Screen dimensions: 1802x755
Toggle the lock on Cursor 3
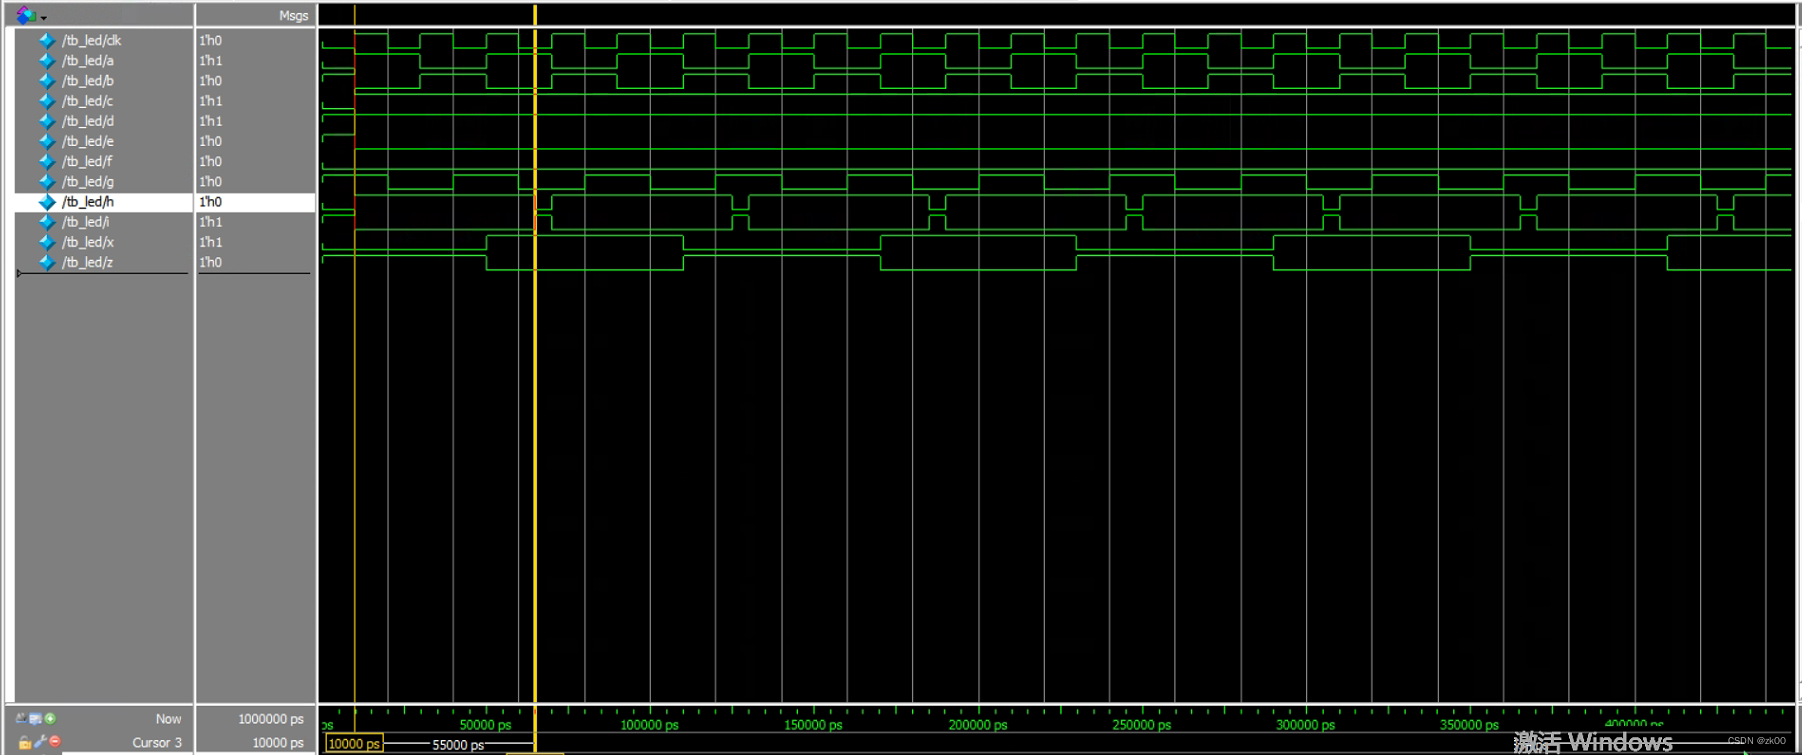[x=25, y=742]
